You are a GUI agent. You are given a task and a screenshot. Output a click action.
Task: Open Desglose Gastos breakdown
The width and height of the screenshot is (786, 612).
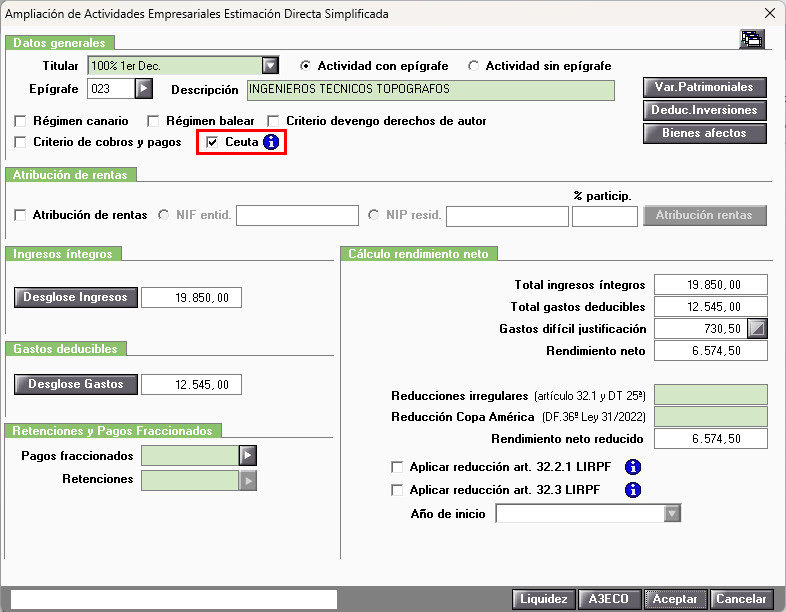coord(76,384)
